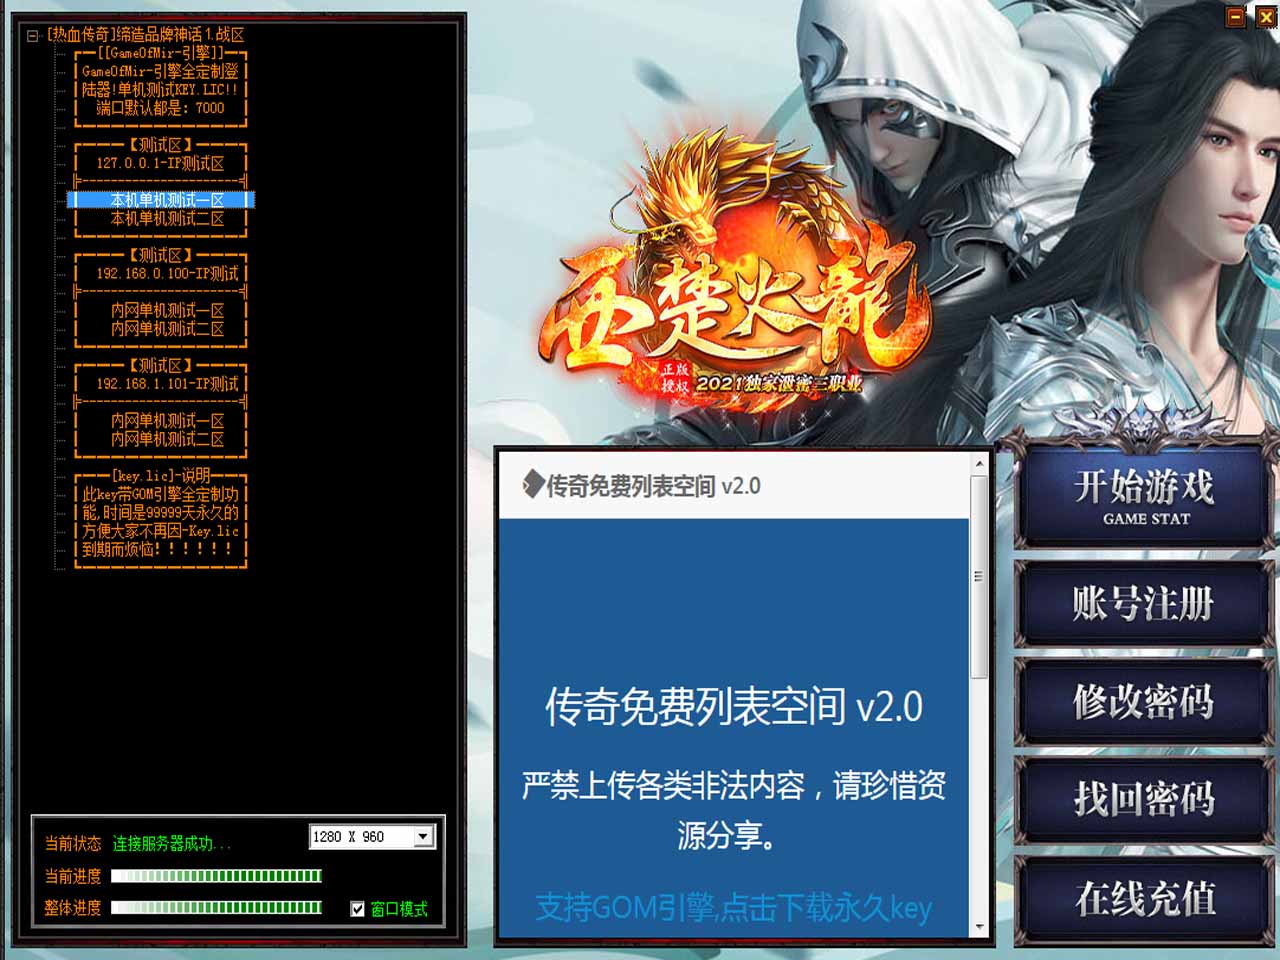This screenshot has width=1280, height=960.
Task: Click the 修改密码 change password button
Action: [1144, 702]
